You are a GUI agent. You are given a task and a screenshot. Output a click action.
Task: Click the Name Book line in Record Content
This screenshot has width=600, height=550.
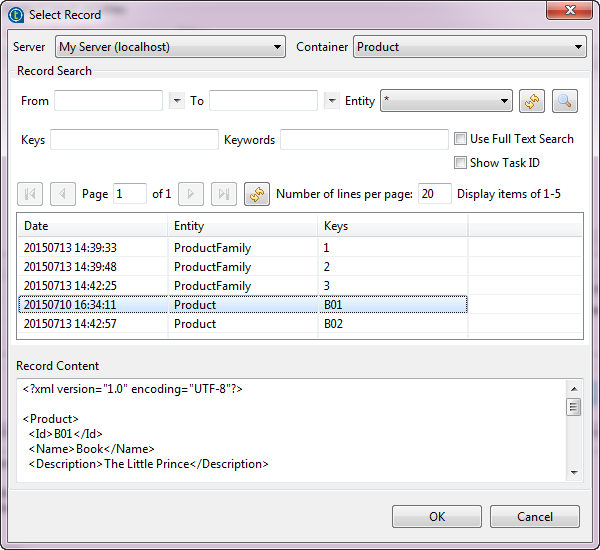coord(91,449)
